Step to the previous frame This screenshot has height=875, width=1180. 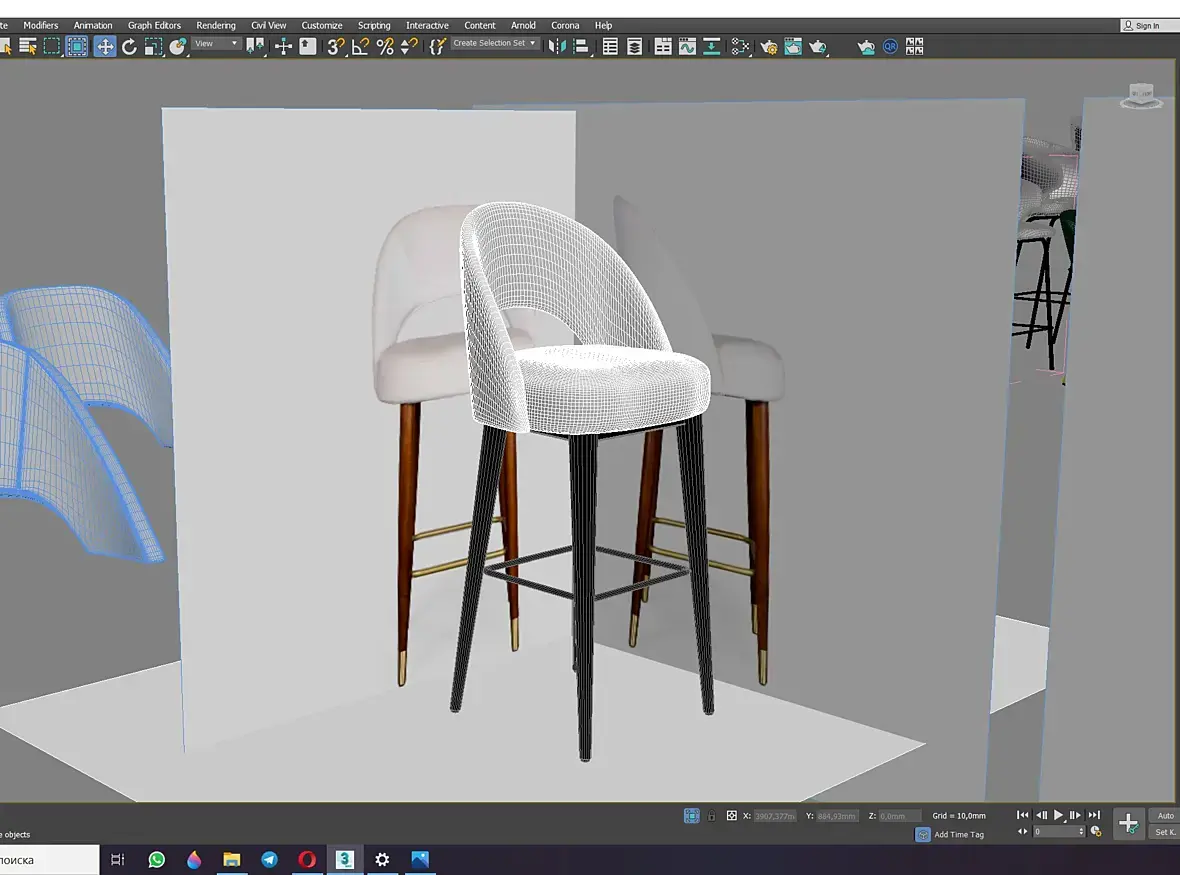[1041, 815]
